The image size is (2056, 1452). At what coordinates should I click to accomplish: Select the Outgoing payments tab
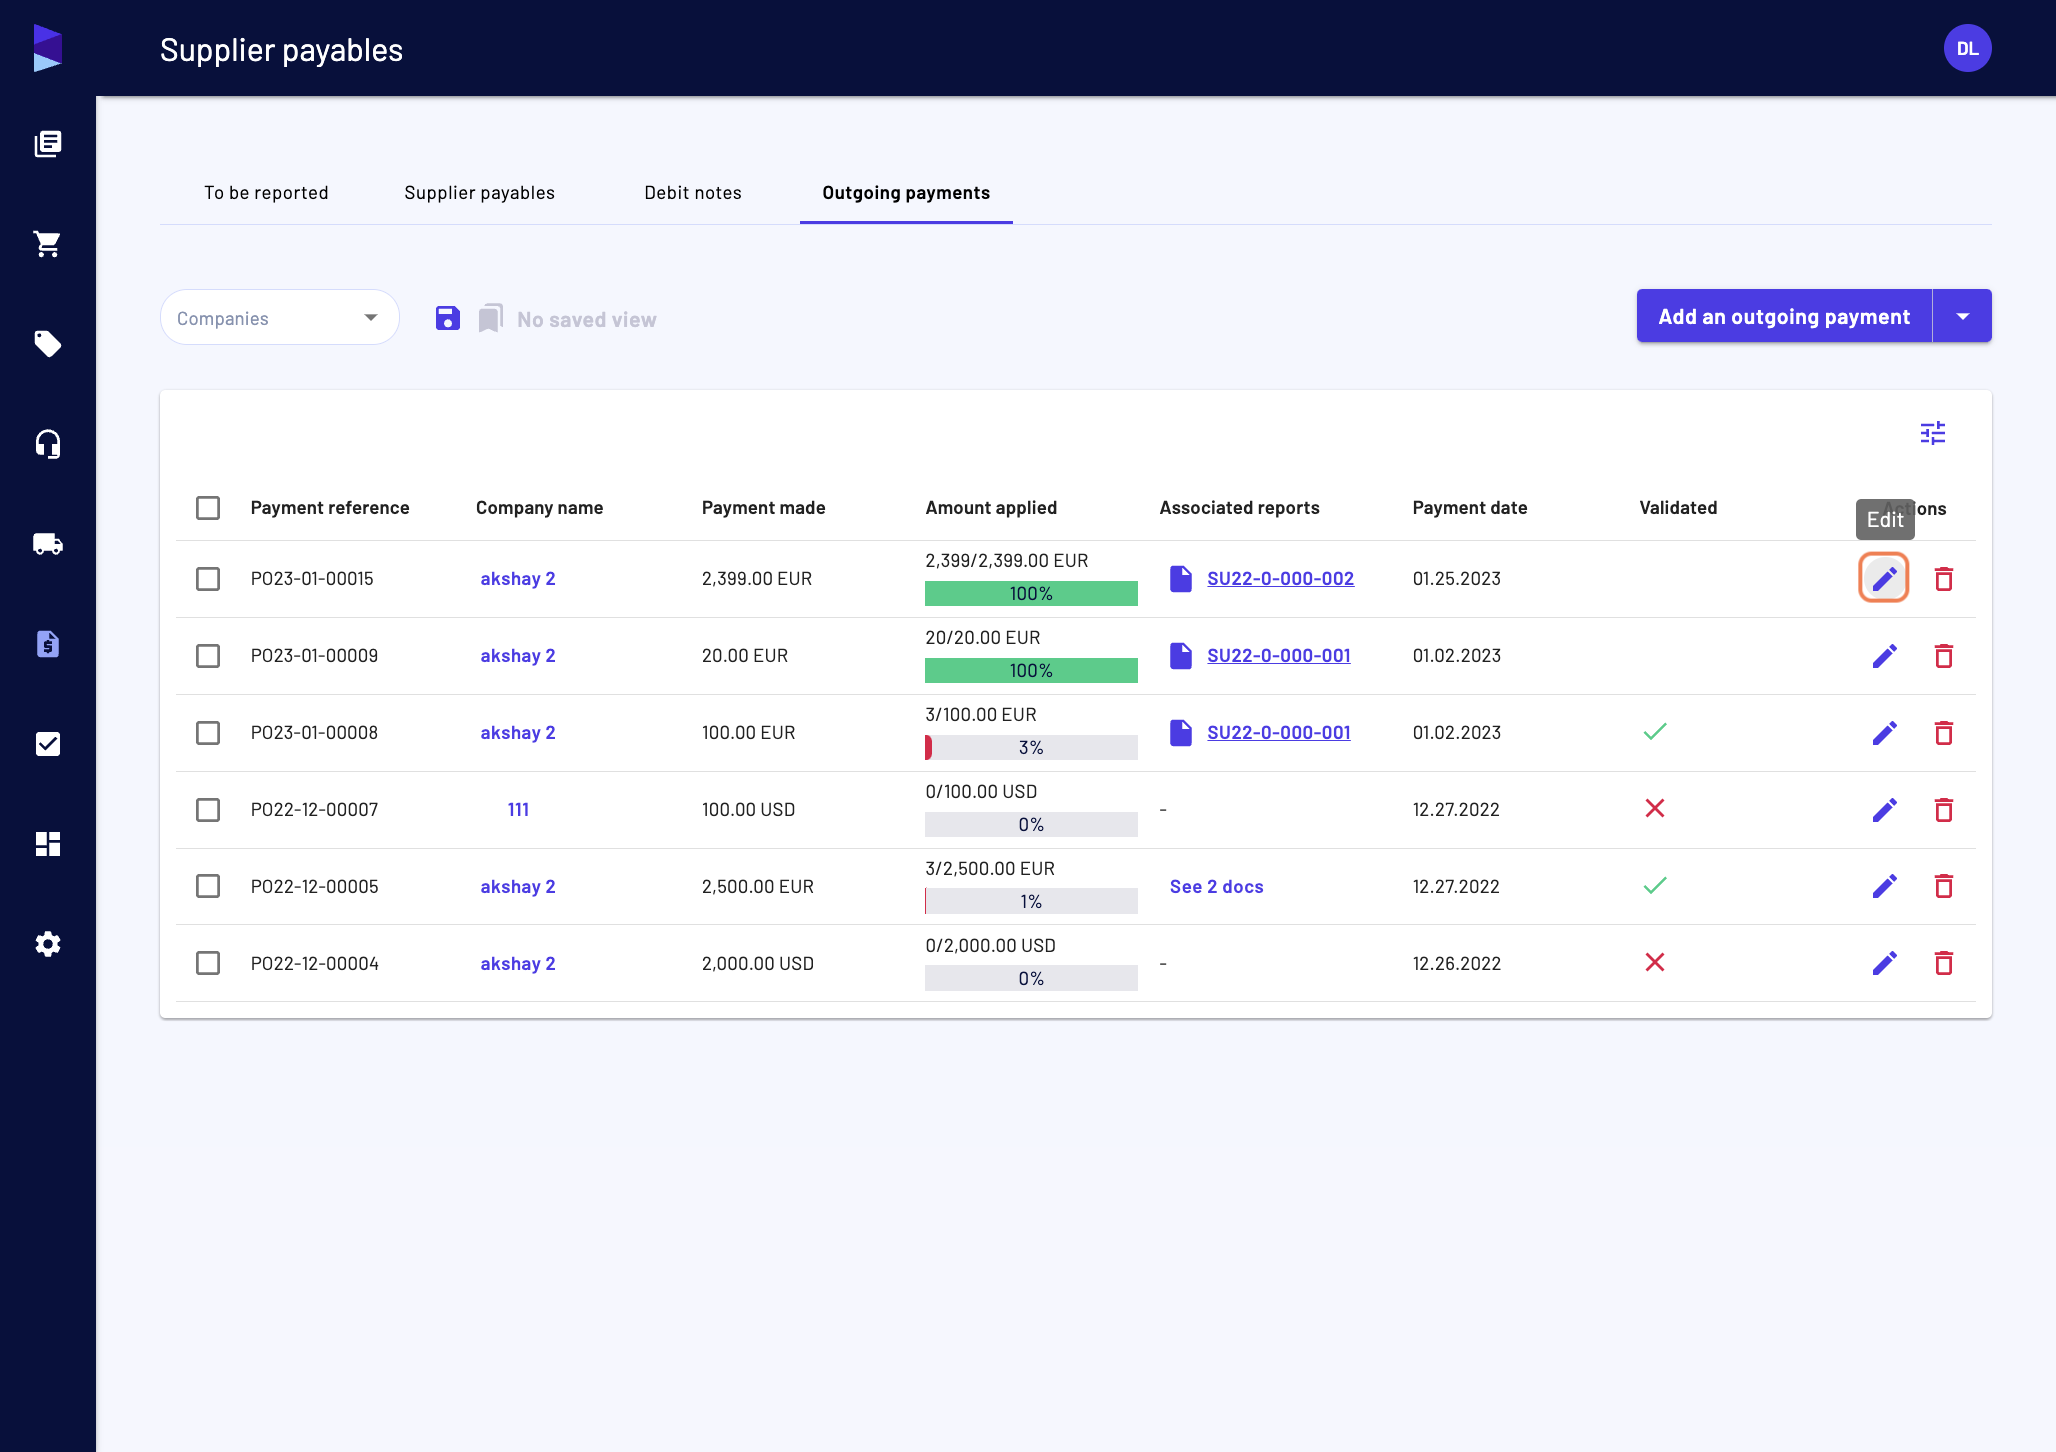click(906, 193)
